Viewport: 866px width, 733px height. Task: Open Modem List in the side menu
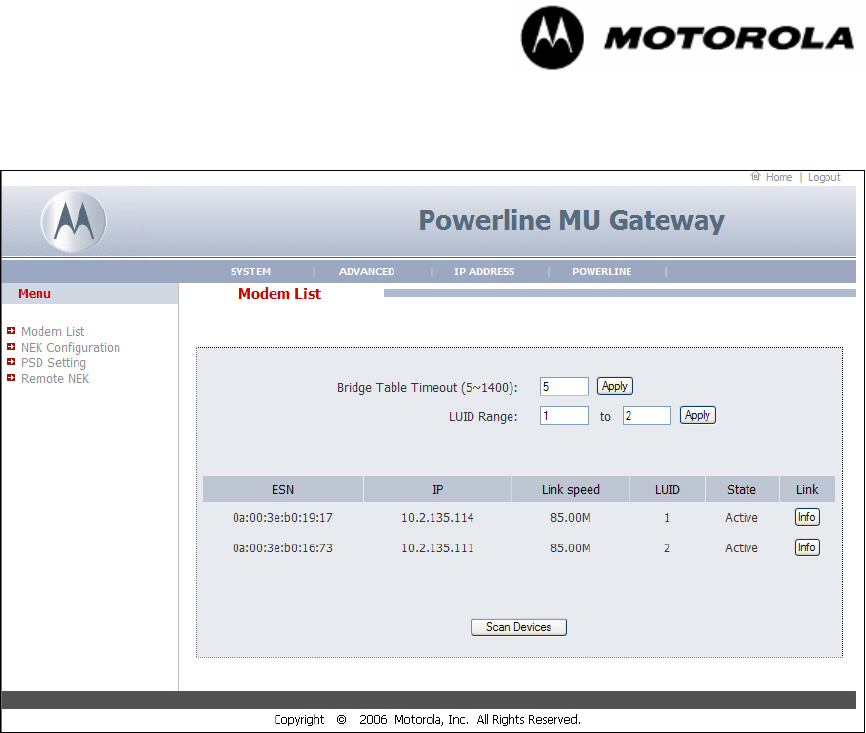[x=52, y=331]
